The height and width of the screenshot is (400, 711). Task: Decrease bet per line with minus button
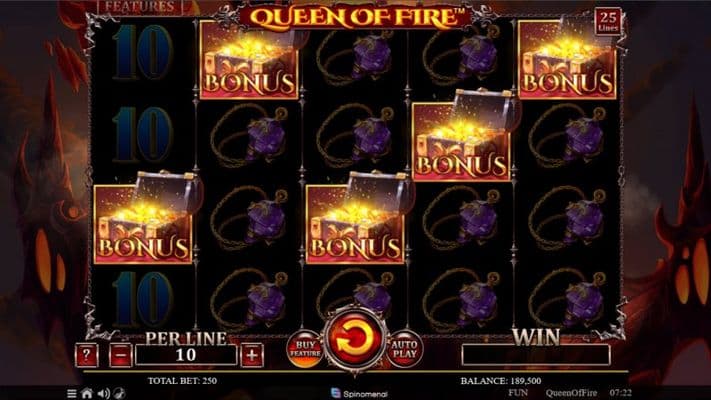pyautogui.click(x=121, y=355)
